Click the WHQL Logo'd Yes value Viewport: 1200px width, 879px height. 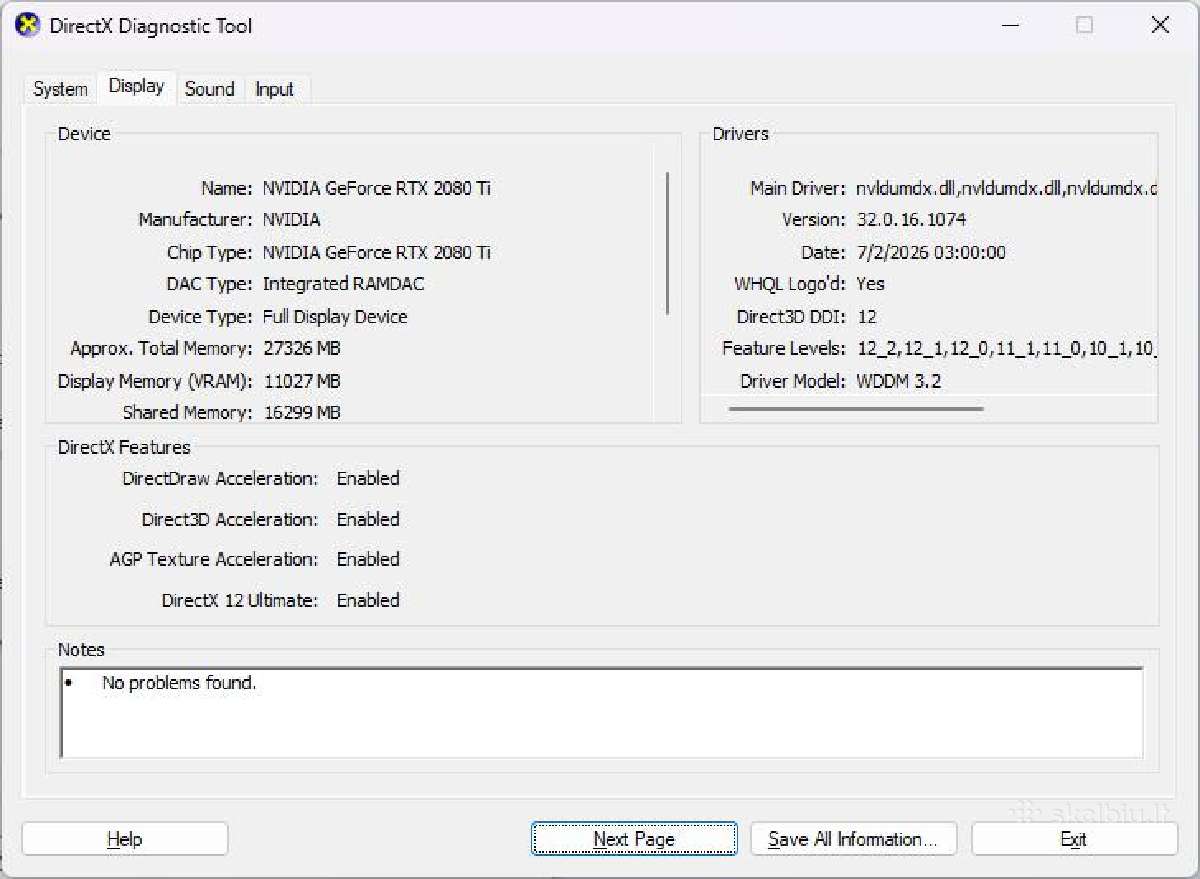[x=870, y=284]
